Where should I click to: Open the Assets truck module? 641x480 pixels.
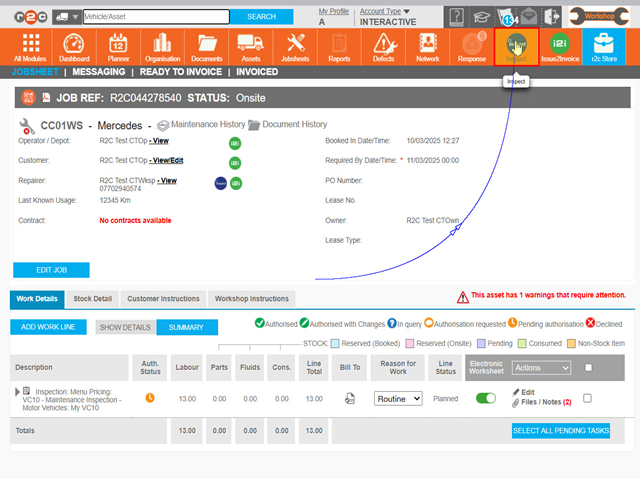click(251, 47)
